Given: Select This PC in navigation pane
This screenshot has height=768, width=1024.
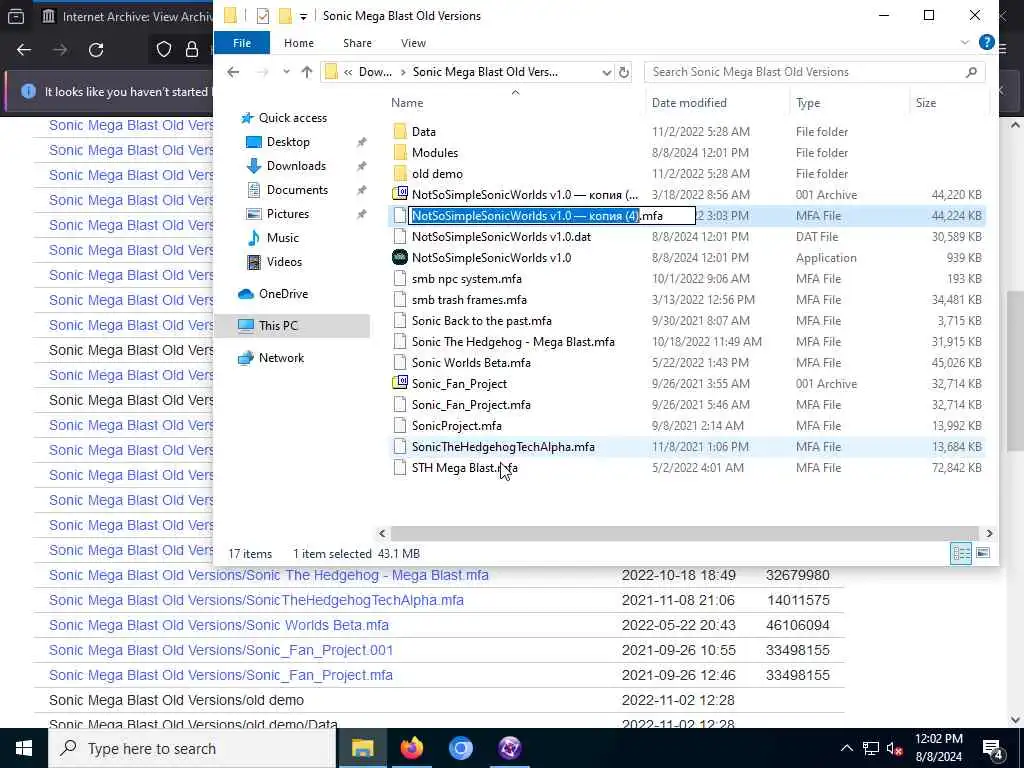Looking at the screenshot, I should (x=292, y=326).
